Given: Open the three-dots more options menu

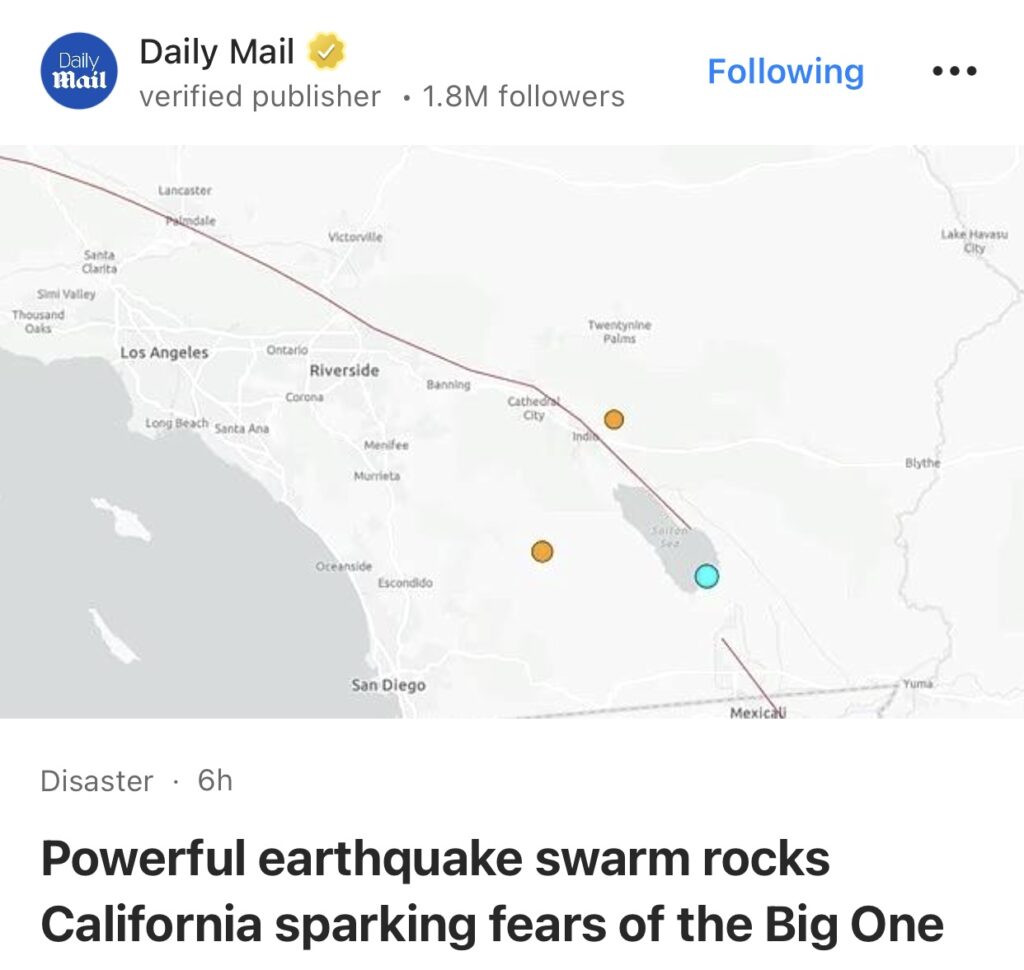Looking at the screenshot, I should (954, 72).
